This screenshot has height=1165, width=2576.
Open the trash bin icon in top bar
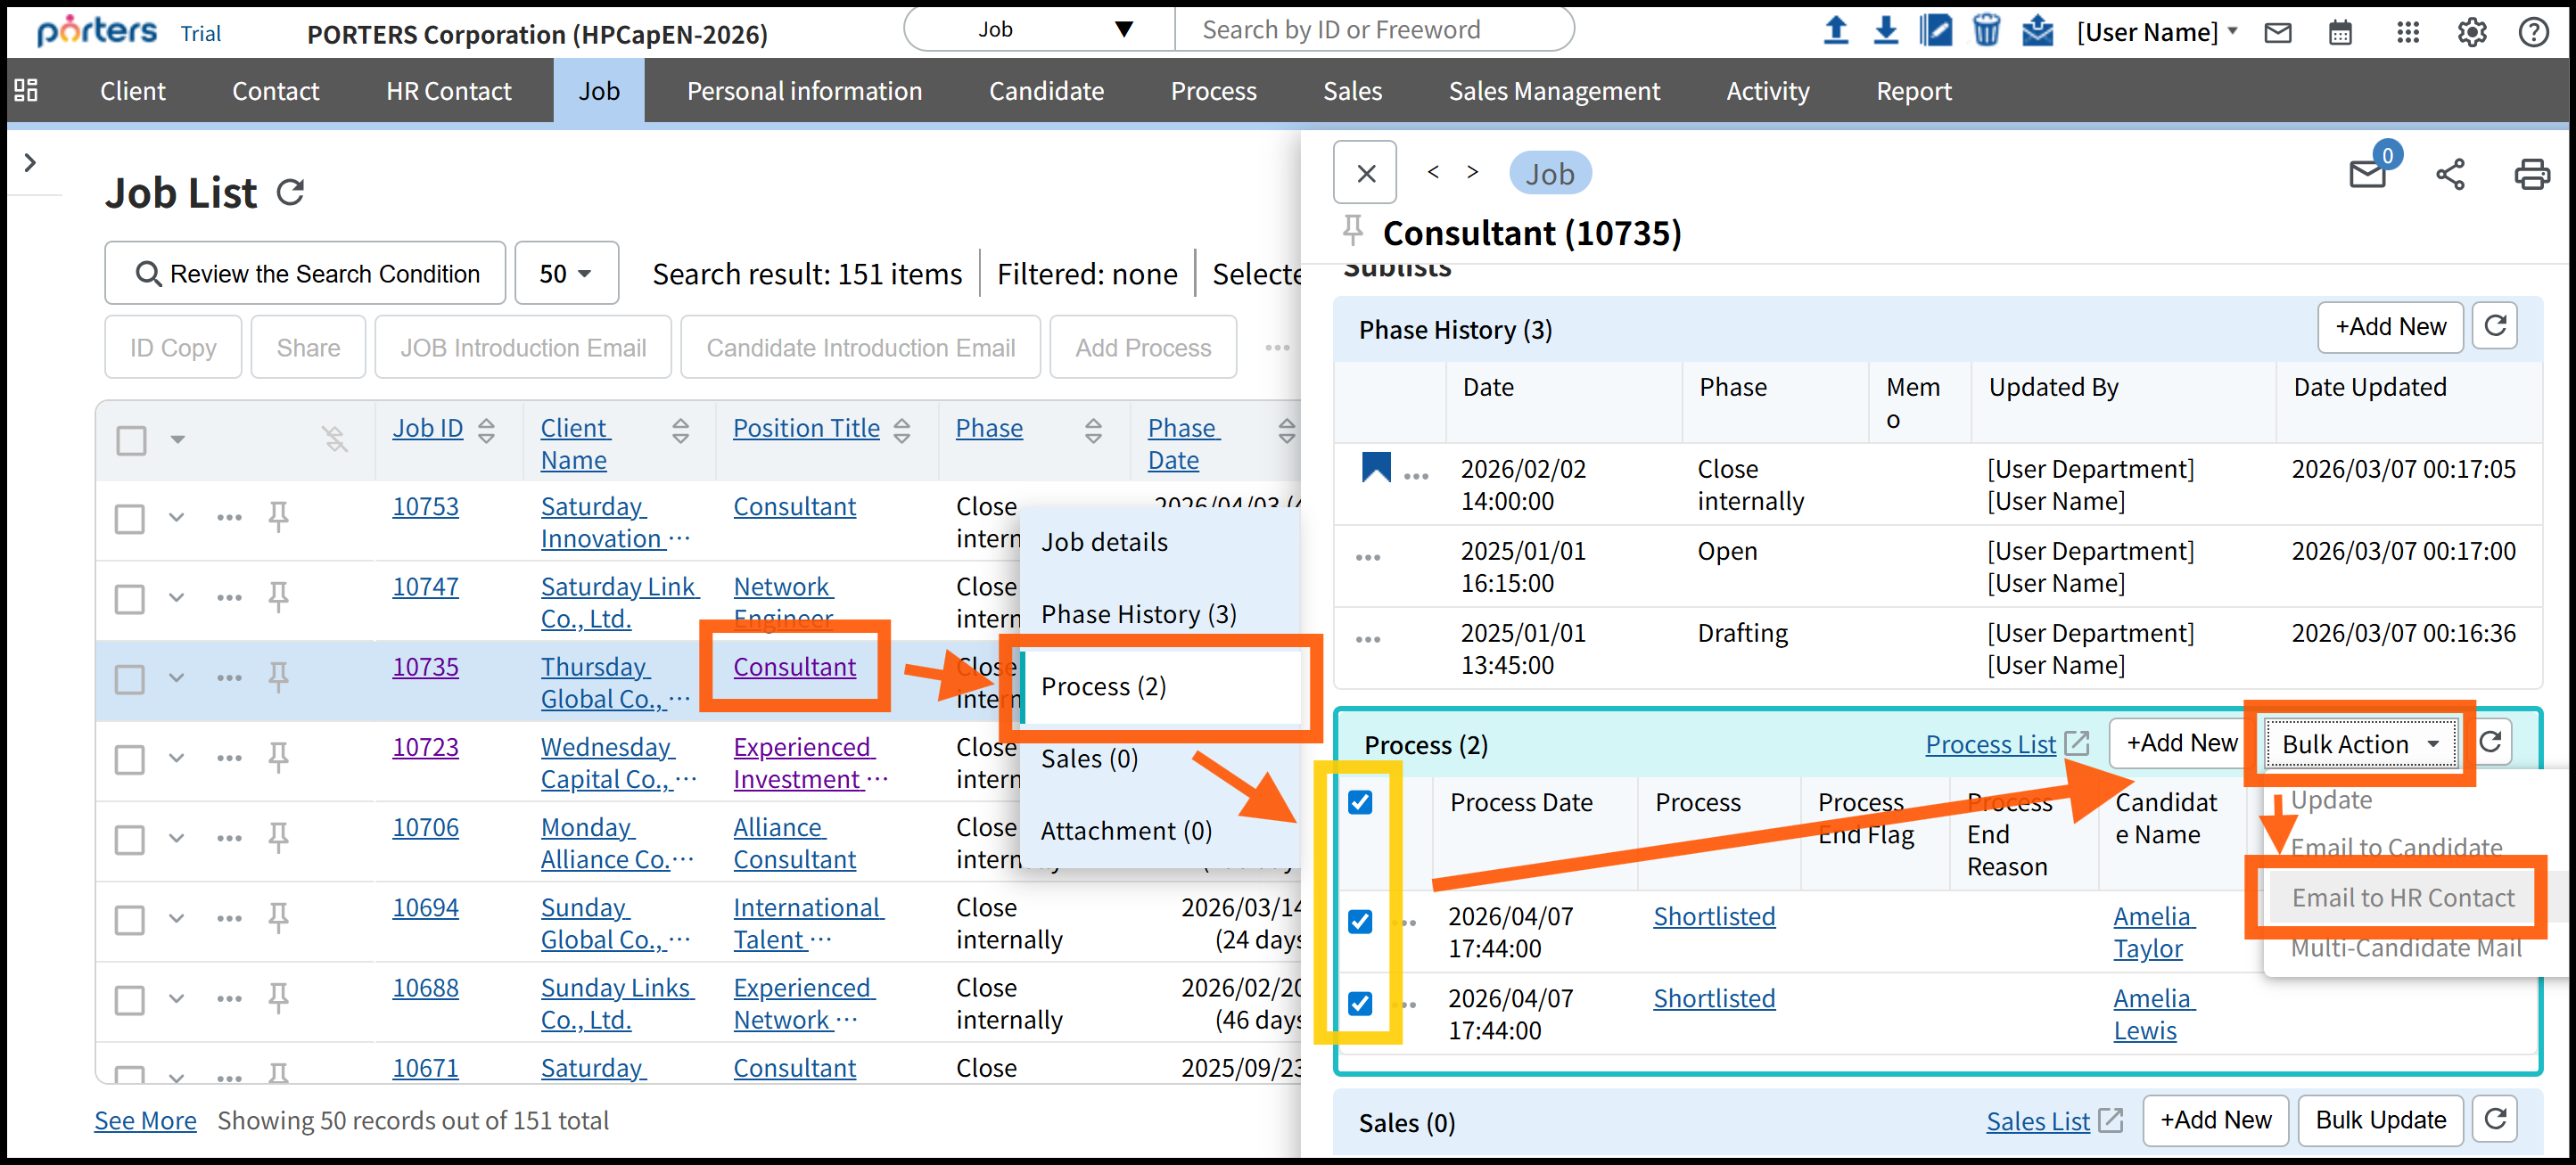pyautogui.click(x=1985, y=31)
